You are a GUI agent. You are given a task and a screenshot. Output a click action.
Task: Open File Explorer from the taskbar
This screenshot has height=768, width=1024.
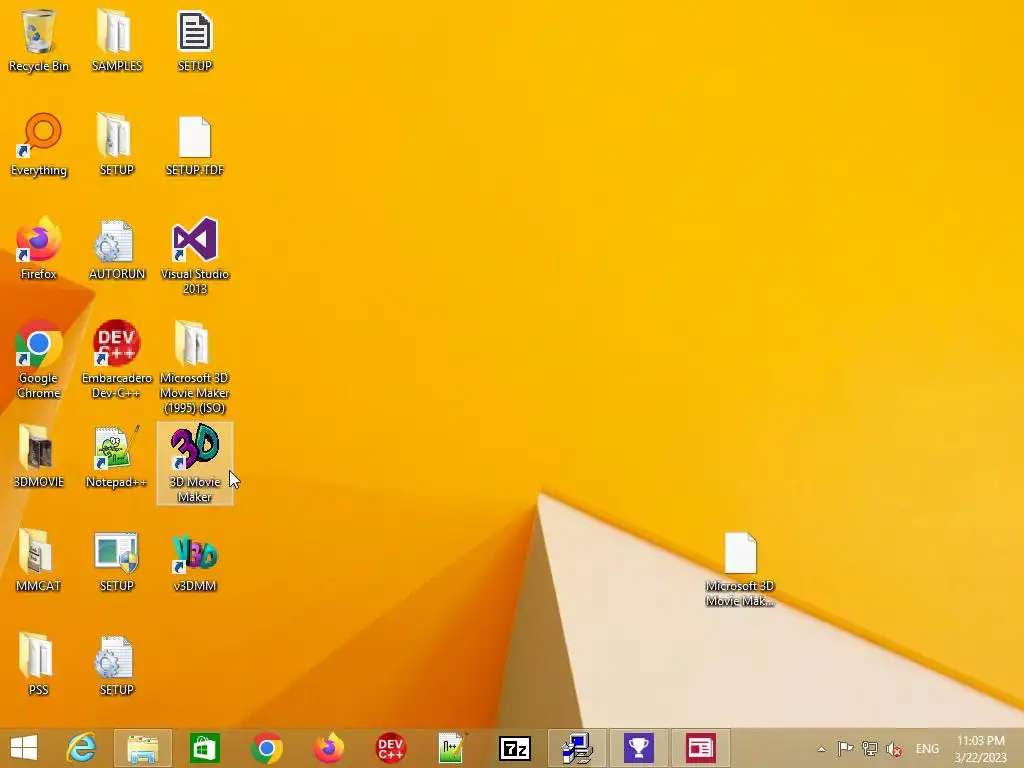[x=142, y=748]
